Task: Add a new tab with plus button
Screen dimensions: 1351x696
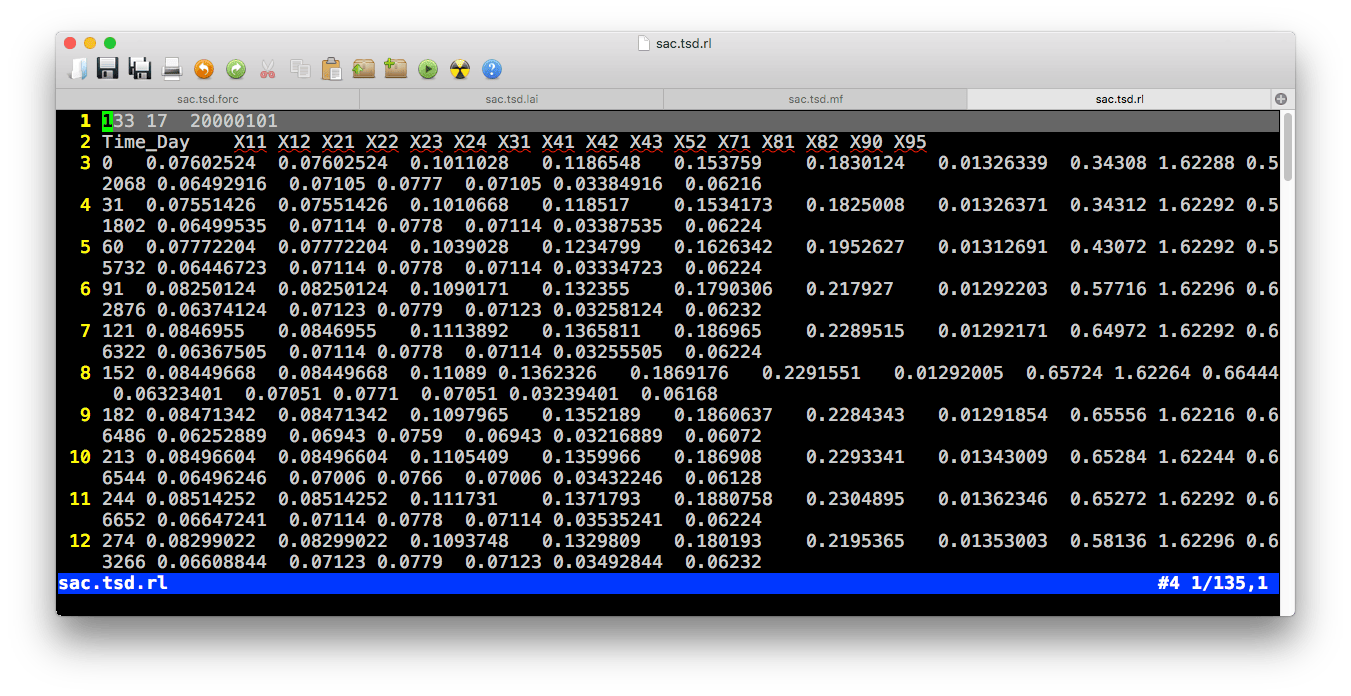Action: [x=1281, y=99]
